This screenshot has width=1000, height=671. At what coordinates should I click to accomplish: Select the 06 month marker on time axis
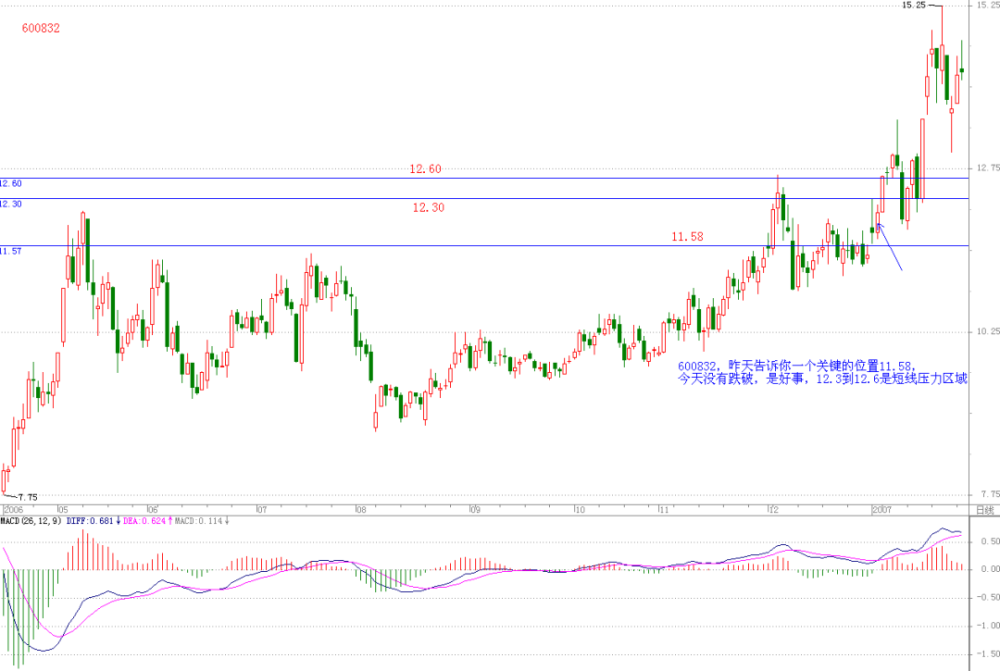tap(152, 510)
